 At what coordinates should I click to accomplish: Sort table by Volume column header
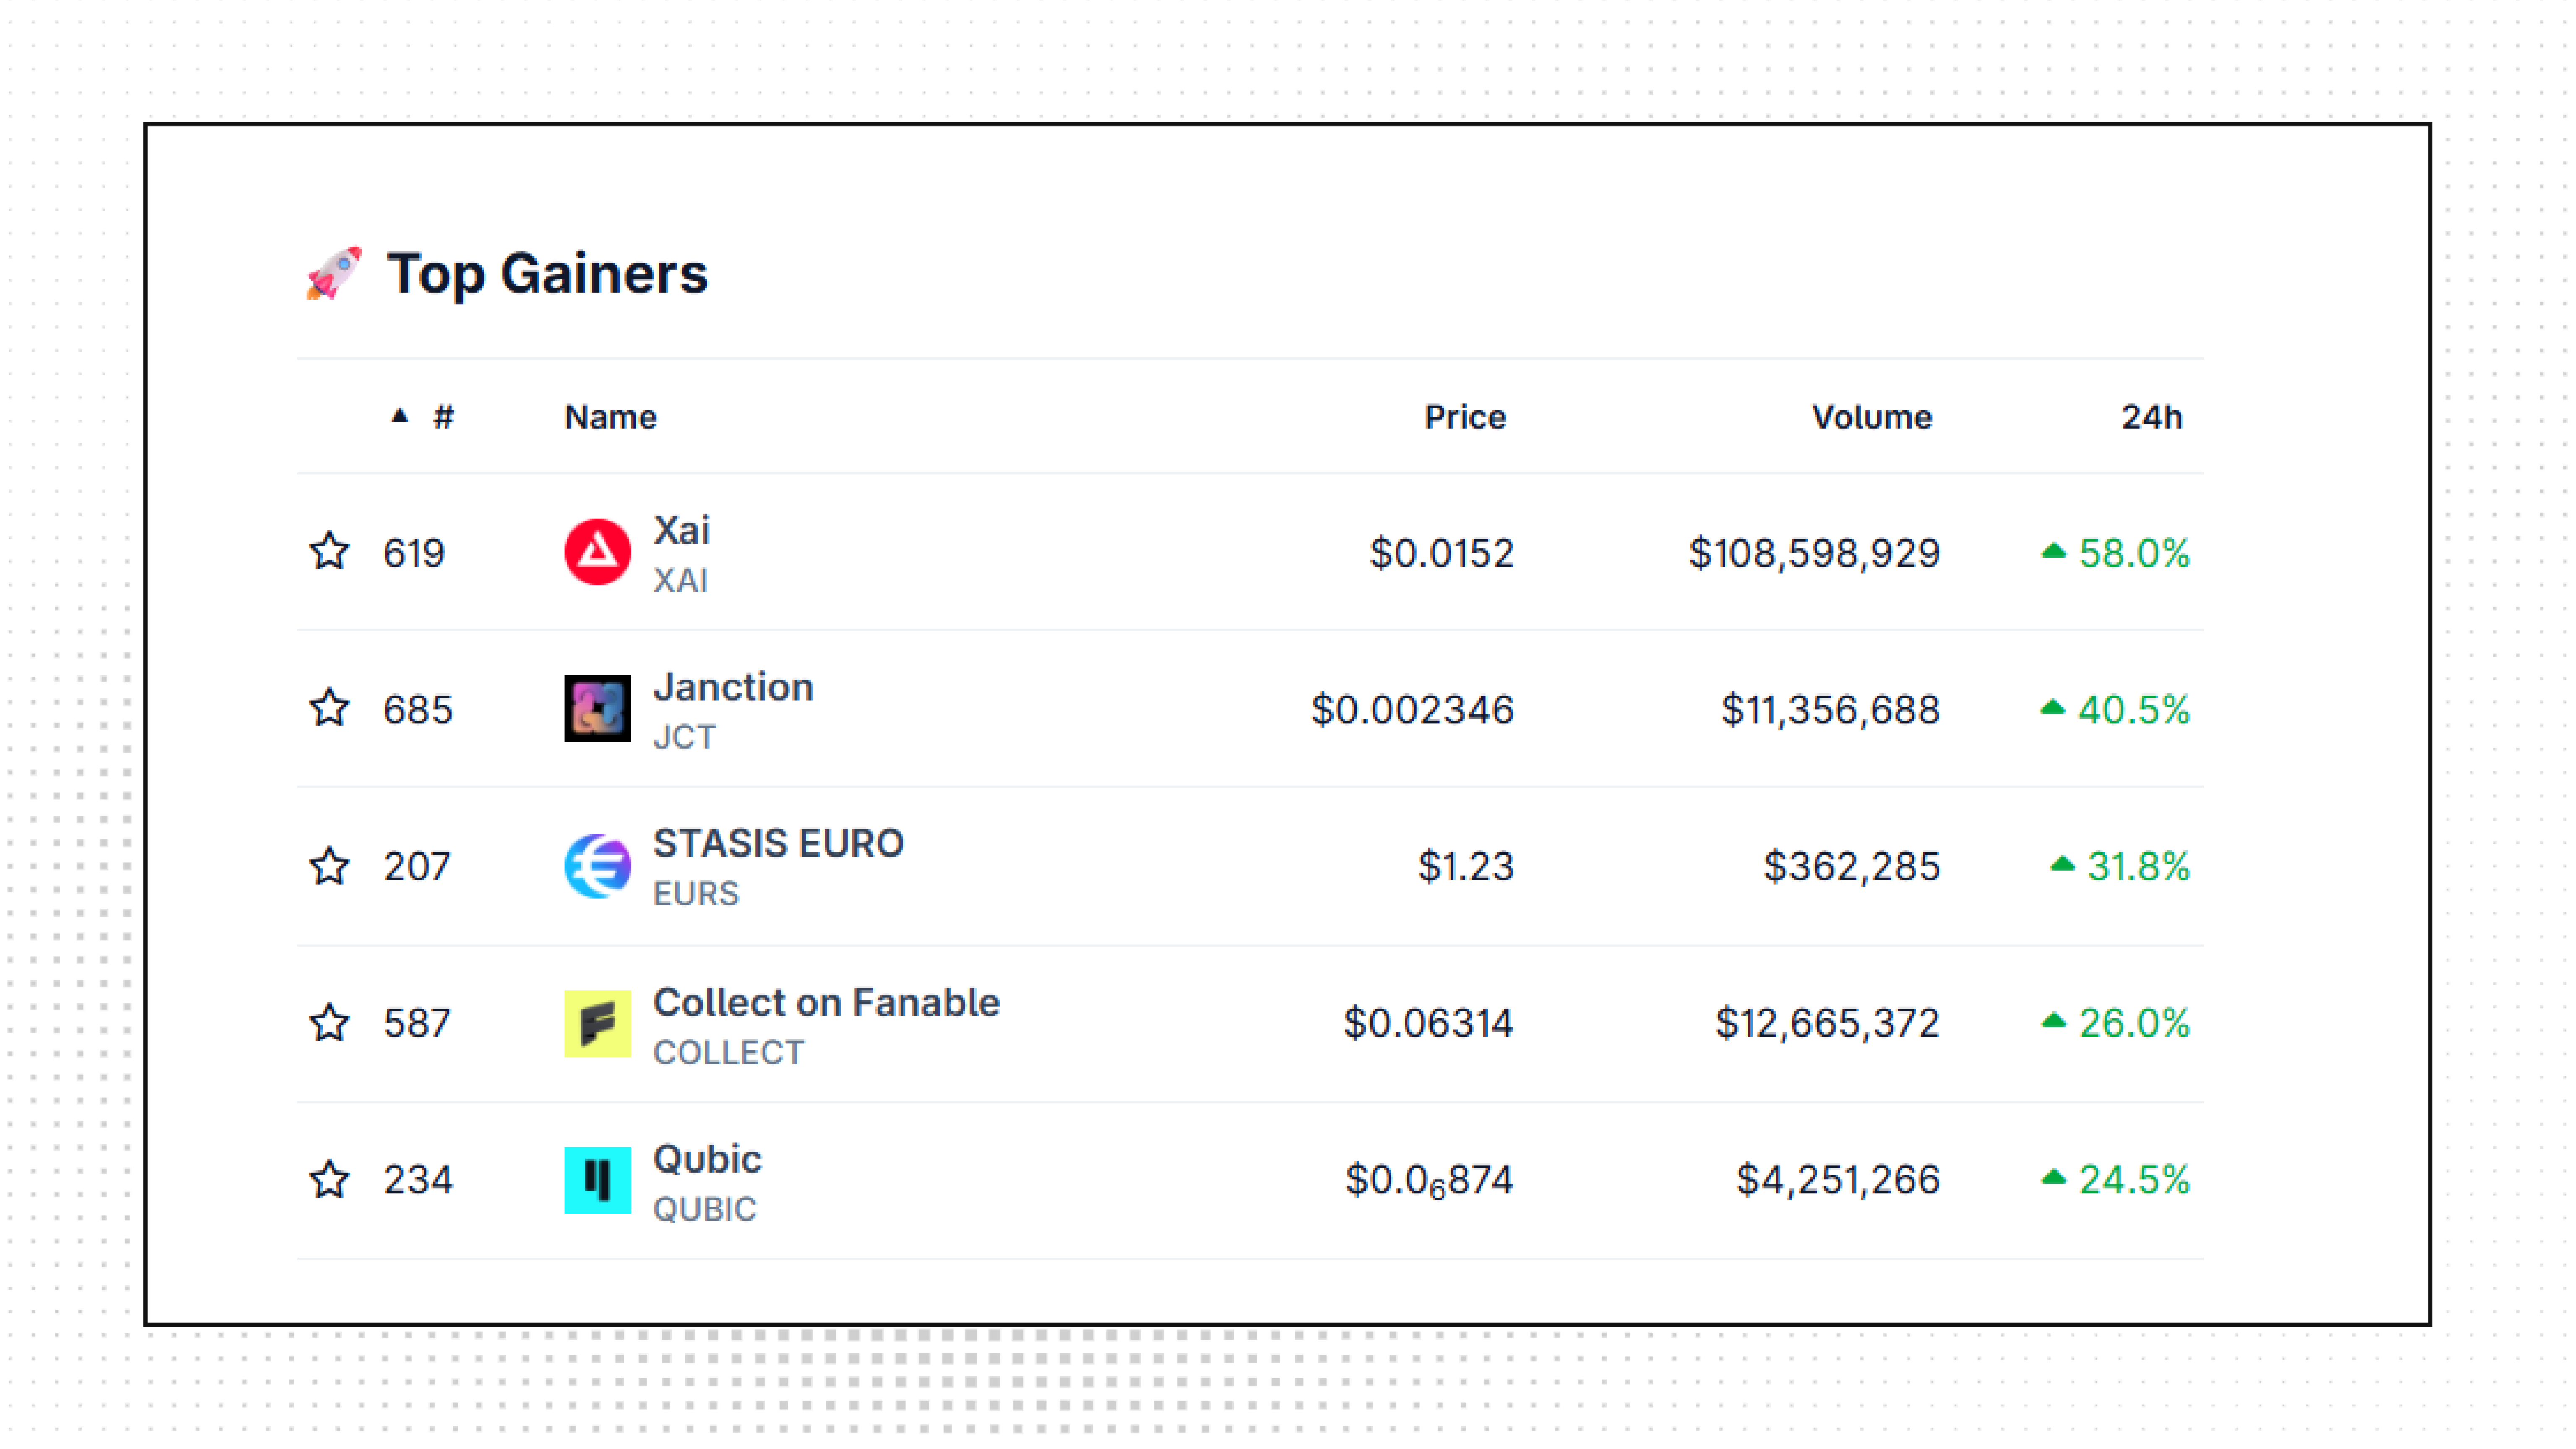[1872, 417]
